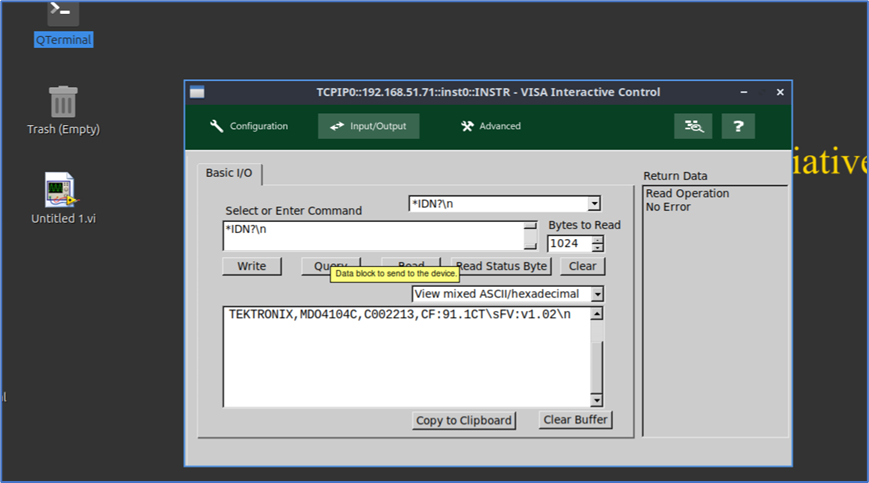Click the buffer scroll up arrow
The height and width of the screenshot is (483, 869).
coord(596,314)
